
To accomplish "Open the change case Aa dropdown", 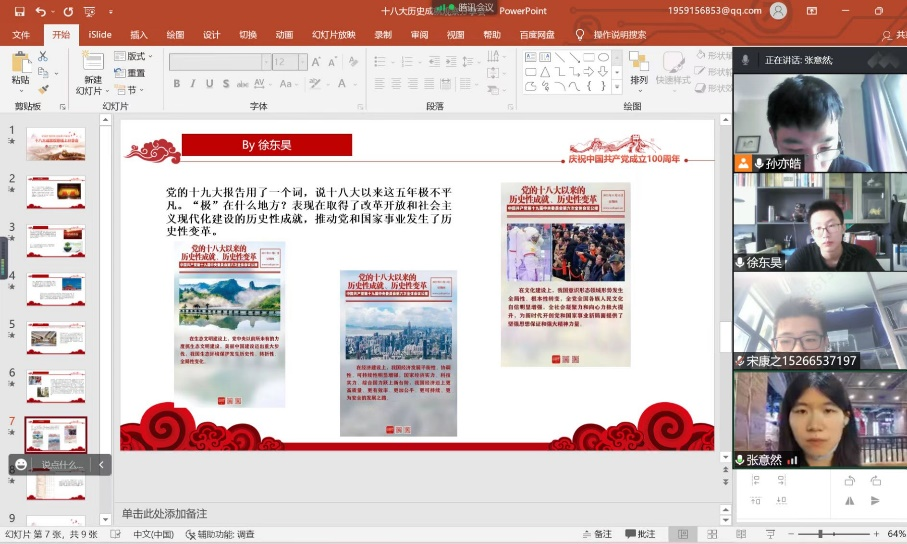I will point(288,83).
